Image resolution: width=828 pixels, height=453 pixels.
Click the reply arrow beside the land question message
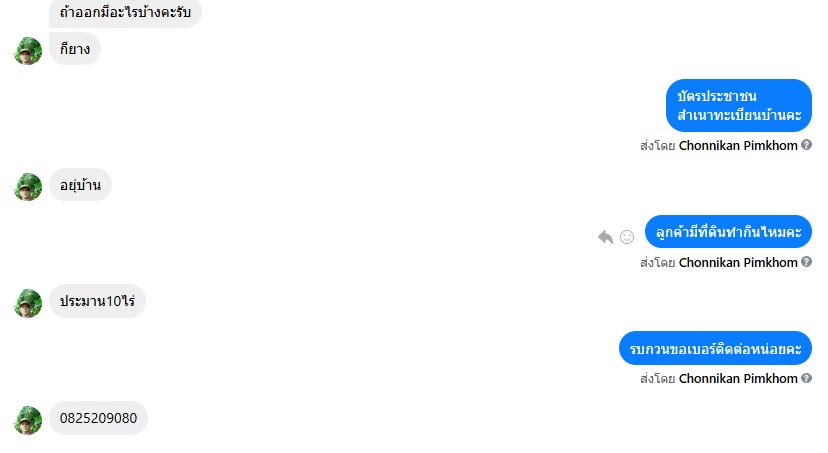click(x=606, y=237)
